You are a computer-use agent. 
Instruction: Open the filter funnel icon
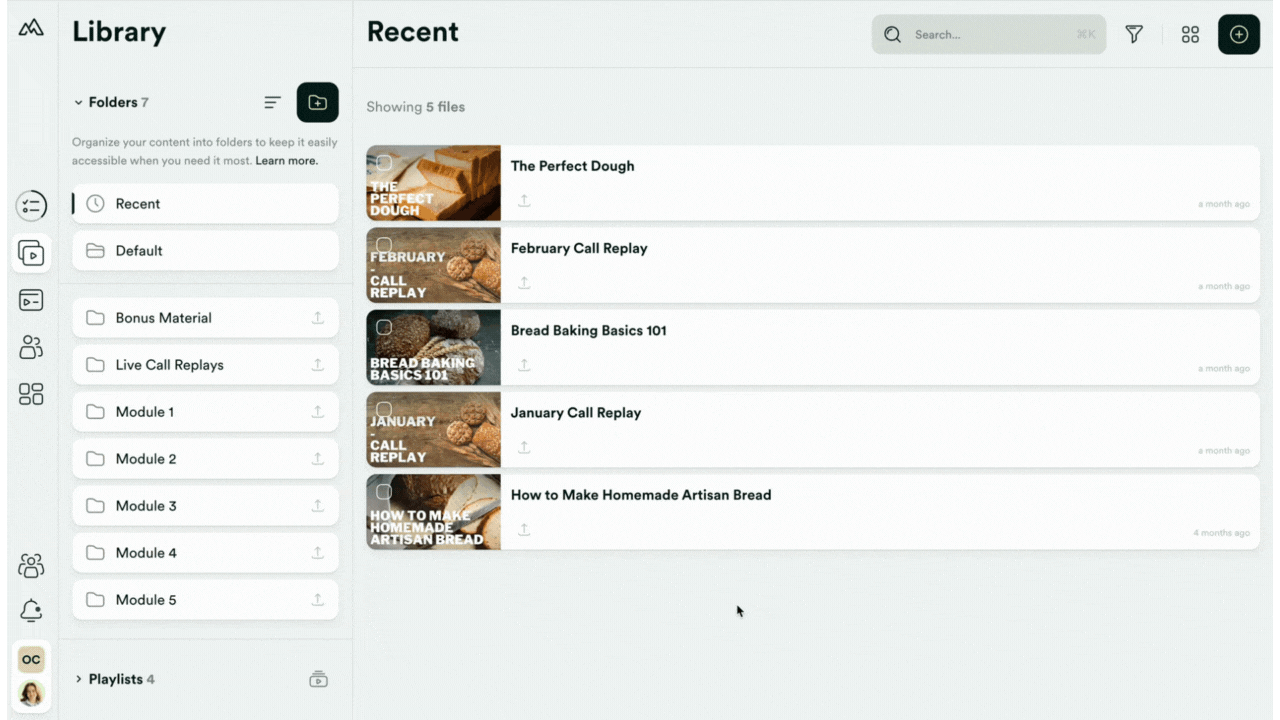[1134, 34]
